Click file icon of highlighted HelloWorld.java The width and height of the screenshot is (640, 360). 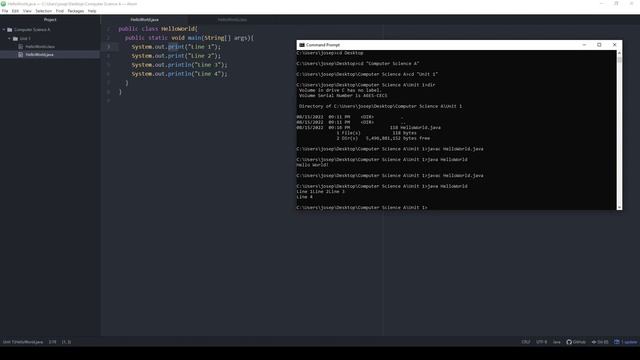pos(20,54)
